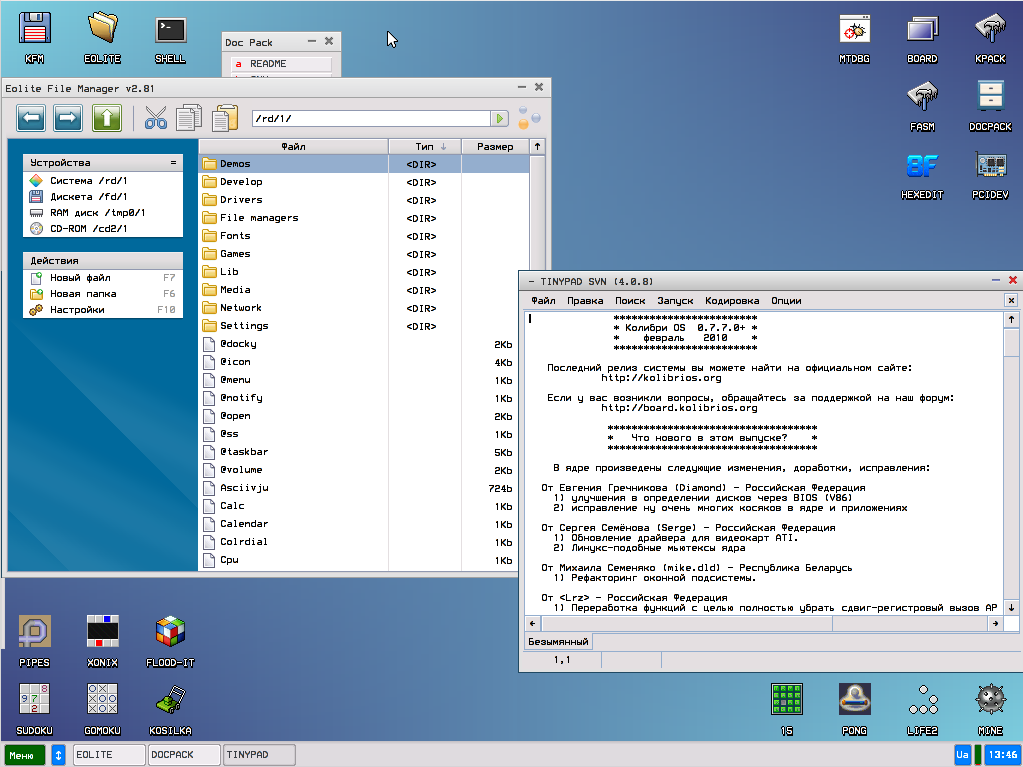Toggle keyboard layout indicator in taskbar
The width and height of the screenshot is (1023, 767).
(x=962, y=755)
